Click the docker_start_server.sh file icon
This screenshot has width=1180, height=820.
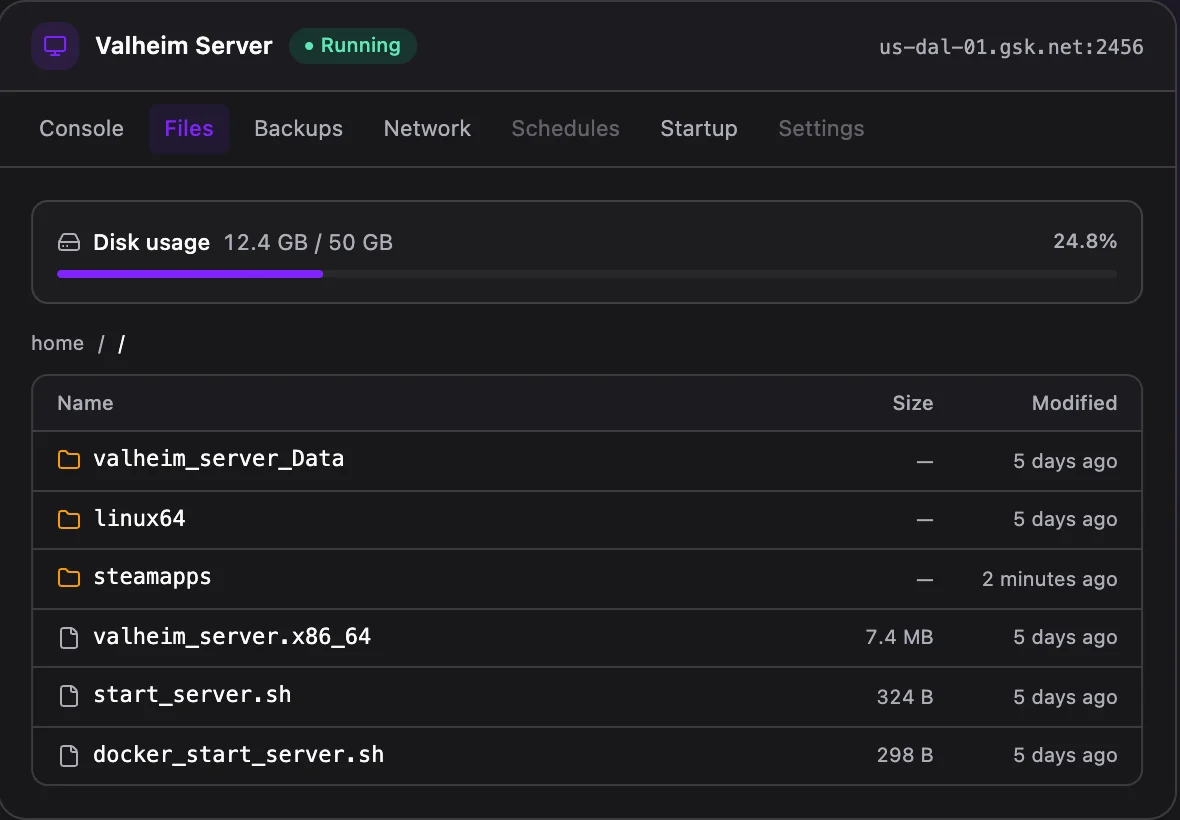(x=68, y=755)
